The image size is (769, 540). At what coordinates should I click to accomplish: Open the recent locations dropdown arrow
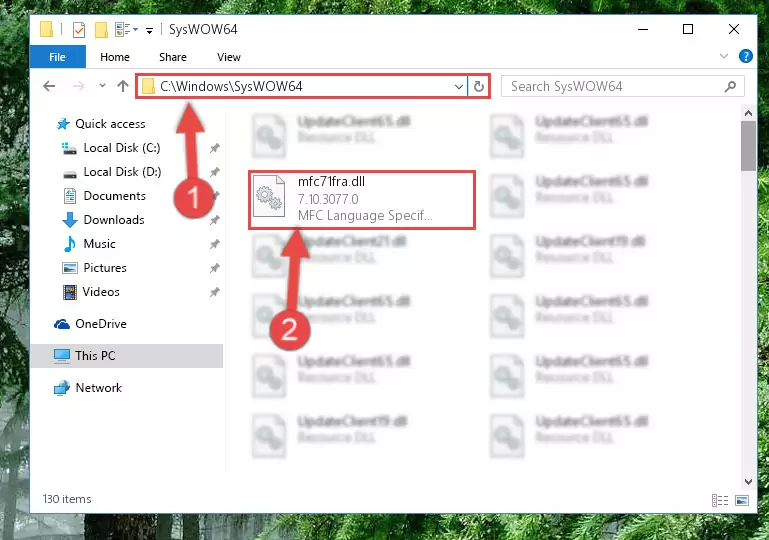click(102, 86)
